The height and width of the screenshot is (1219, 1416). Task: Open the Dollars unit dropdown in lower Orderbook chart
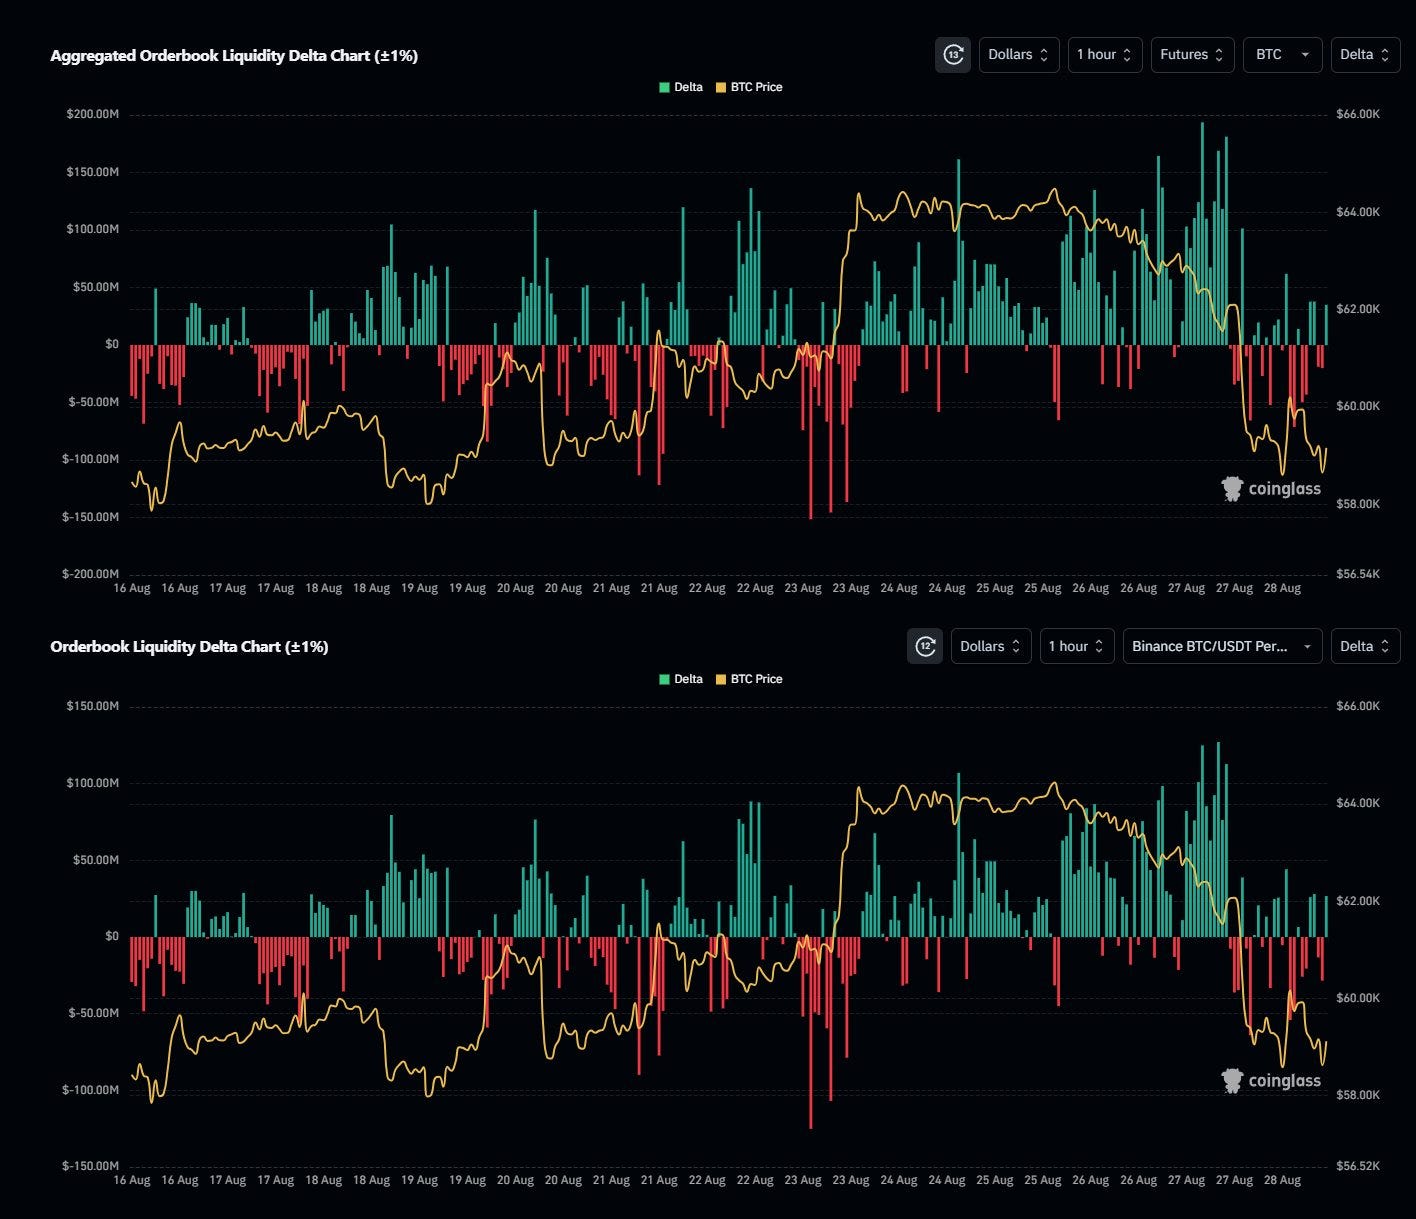tap(990, 646)
